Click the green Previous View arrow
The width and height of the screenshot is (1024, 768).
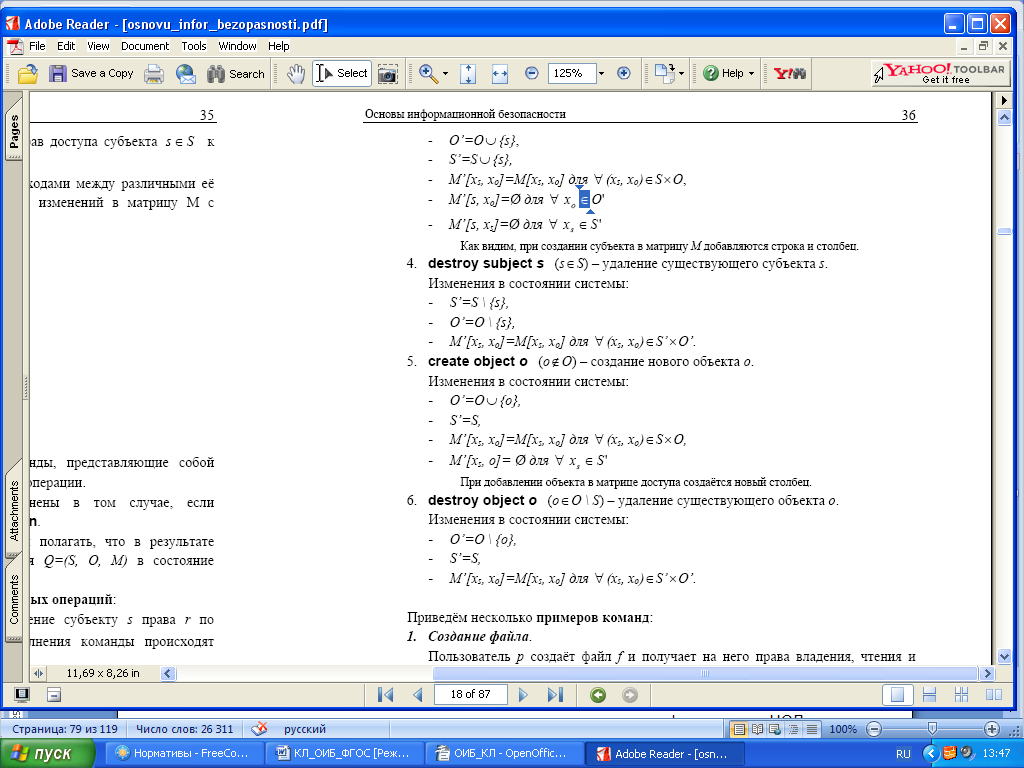[x=598, y=695]
